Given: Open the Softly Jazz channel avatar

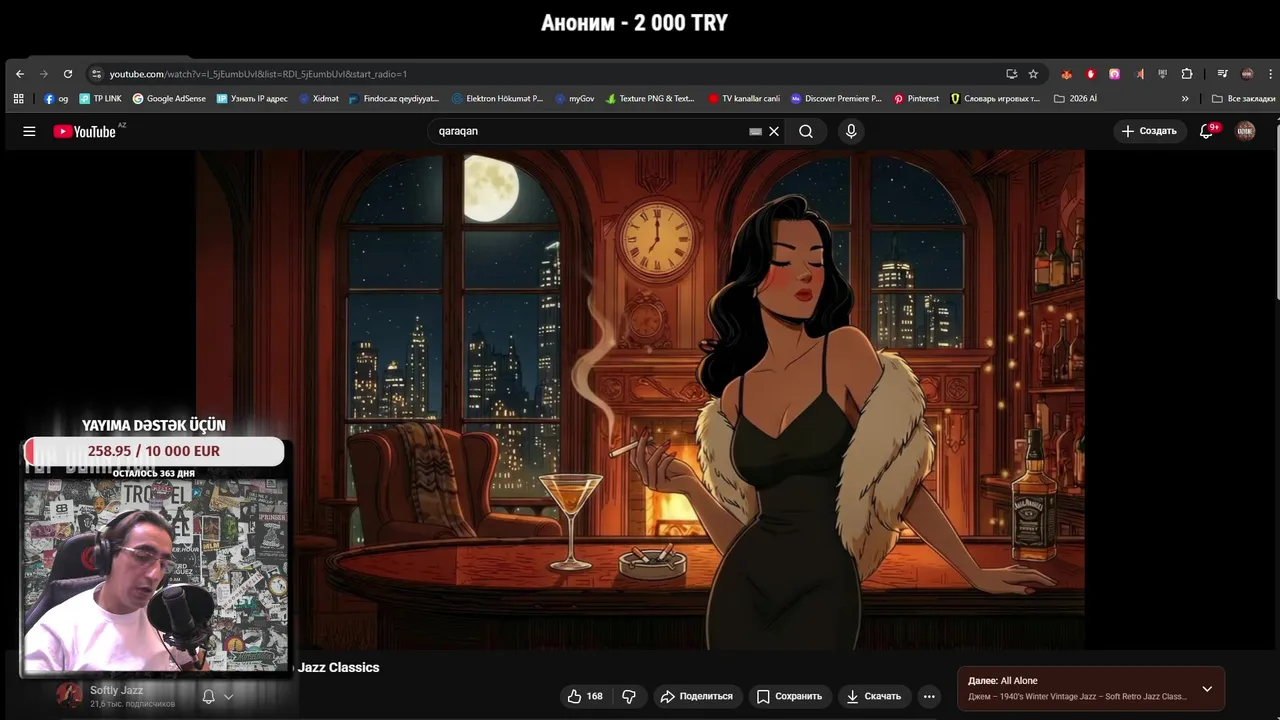Looking at the screenshot, I should tap(70, 695).
